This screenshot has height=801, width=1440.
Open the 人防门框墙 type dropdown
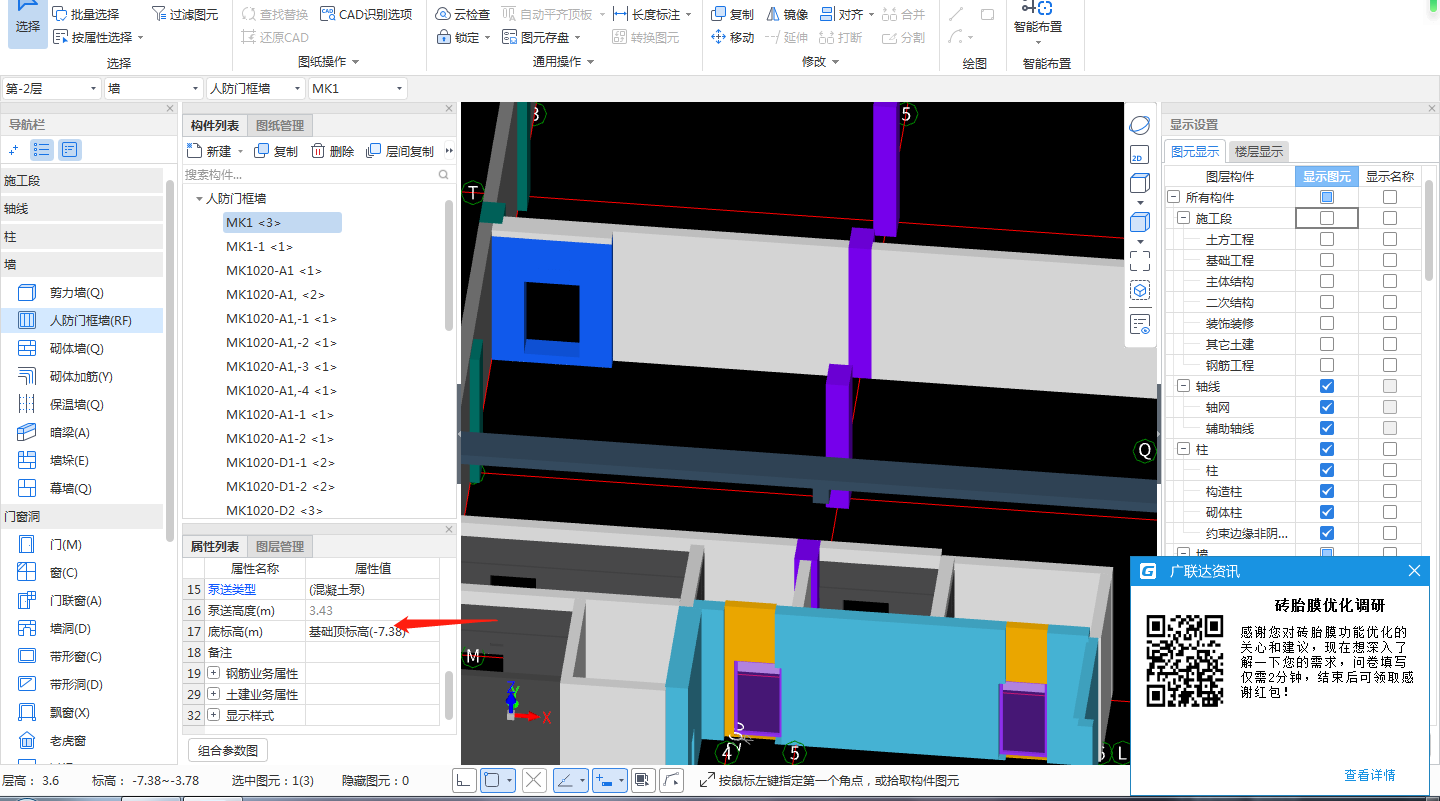click(255, 89)
